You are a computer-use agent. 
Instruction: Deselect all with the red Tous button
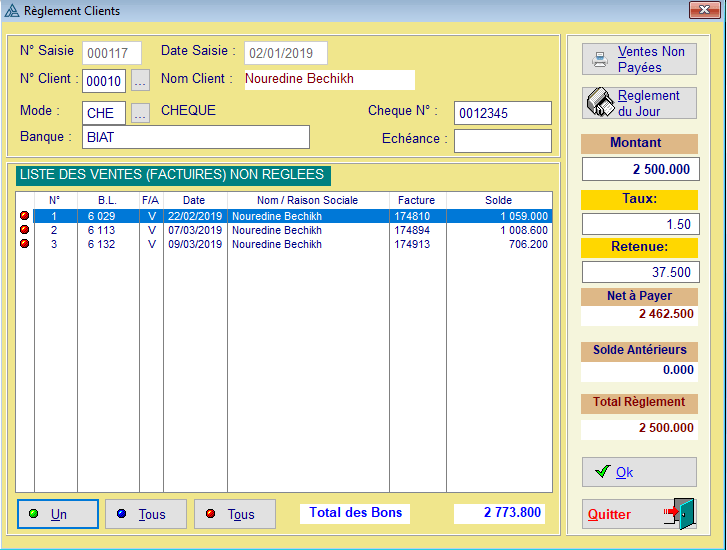click(x=235, y=514)
